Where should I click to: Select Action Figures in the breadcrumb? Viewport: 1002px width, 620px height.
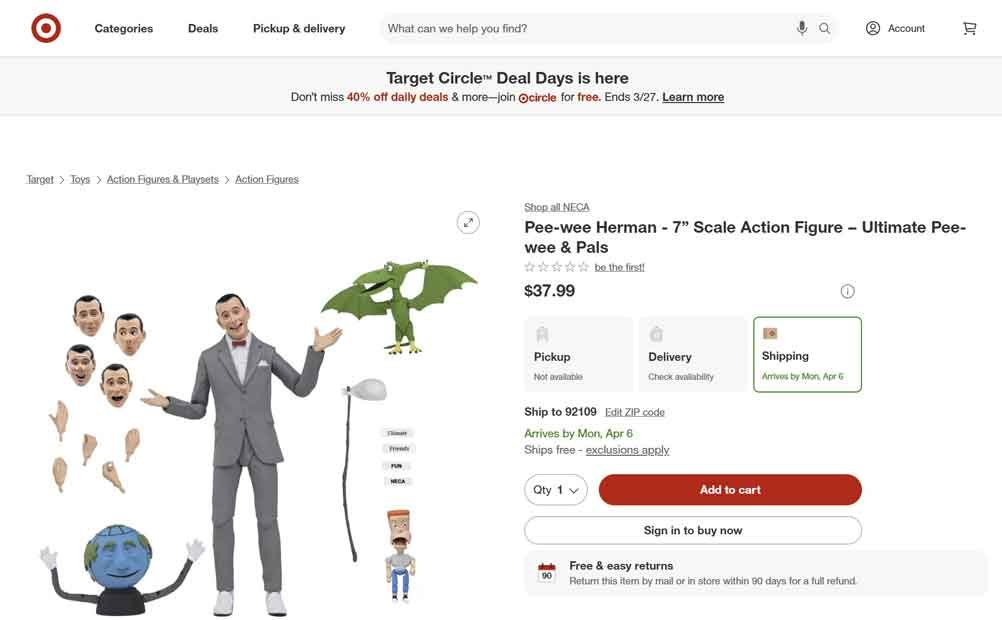point(266,177)
